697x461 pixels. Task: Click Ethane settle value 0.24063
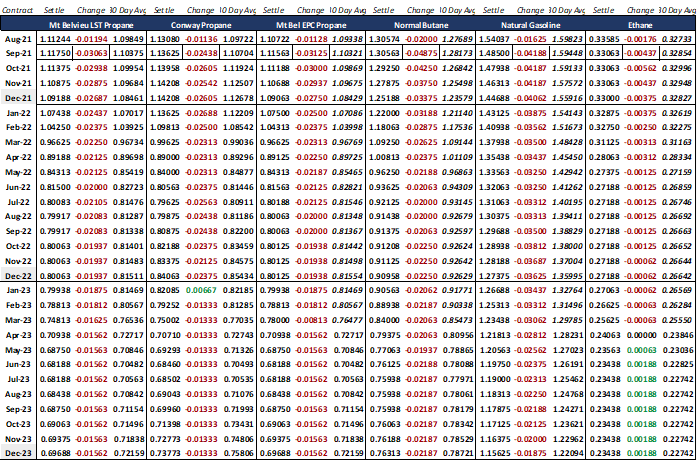[604, 335]
